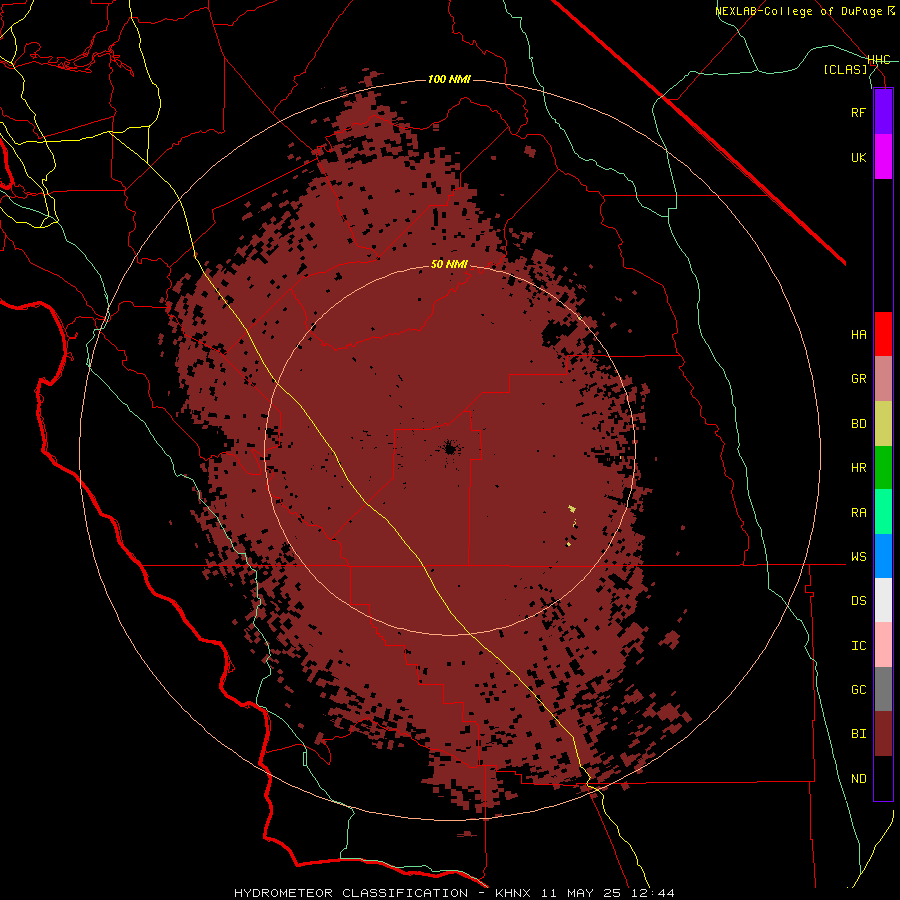
Task: Click the RF legend label
Action: click(x=858, y=112)
